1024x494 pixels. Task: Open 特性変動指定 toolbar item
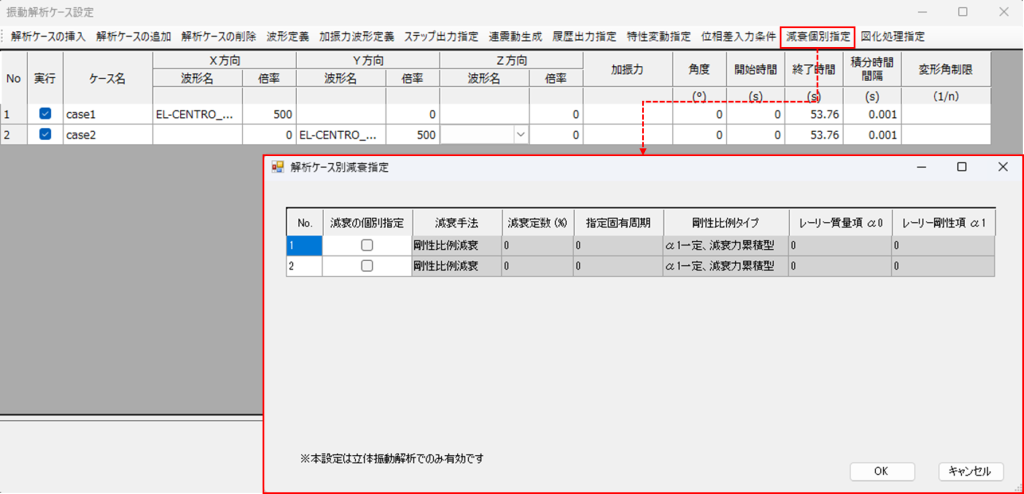click(658, 36)
